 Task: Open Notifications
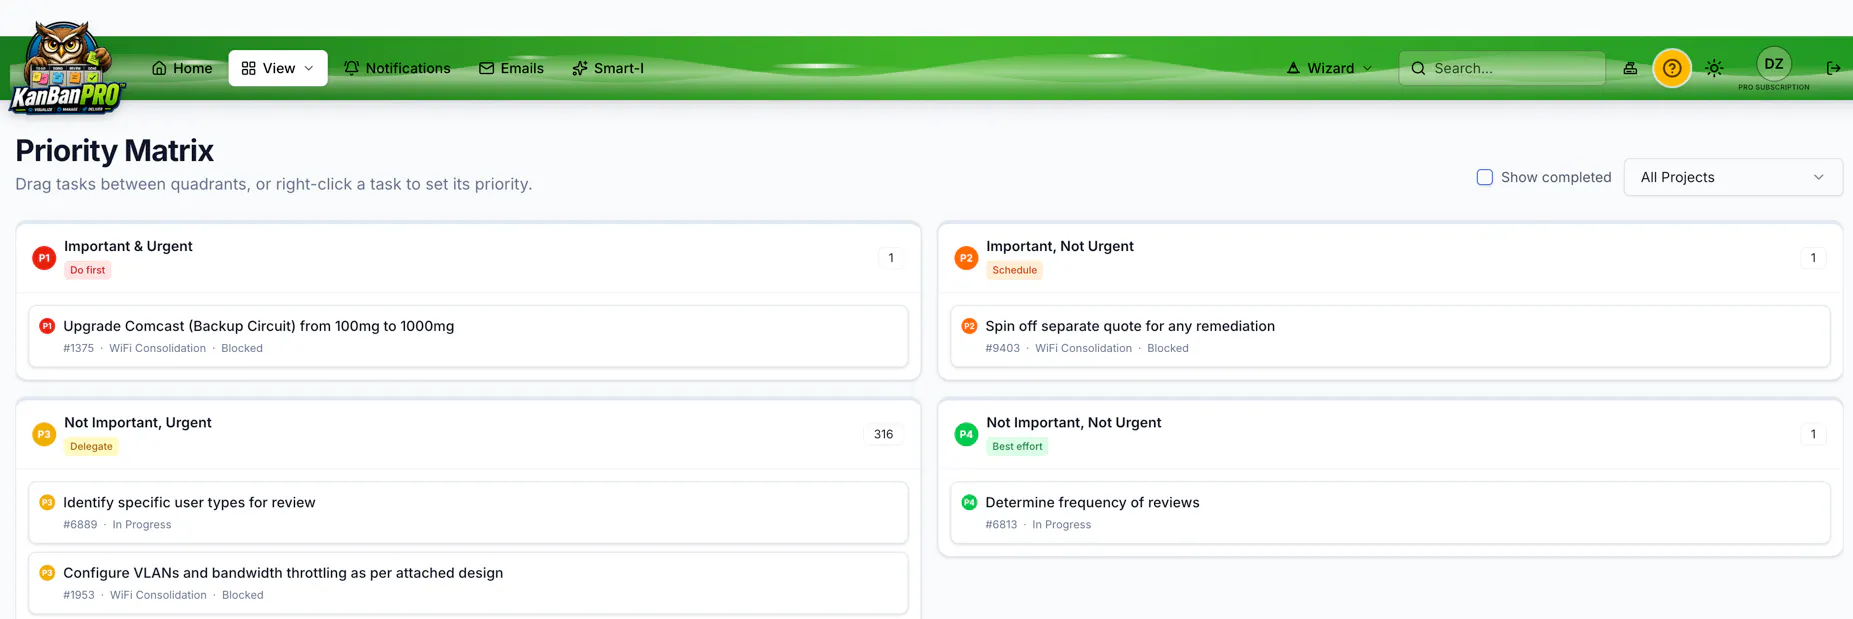point(397,68)
